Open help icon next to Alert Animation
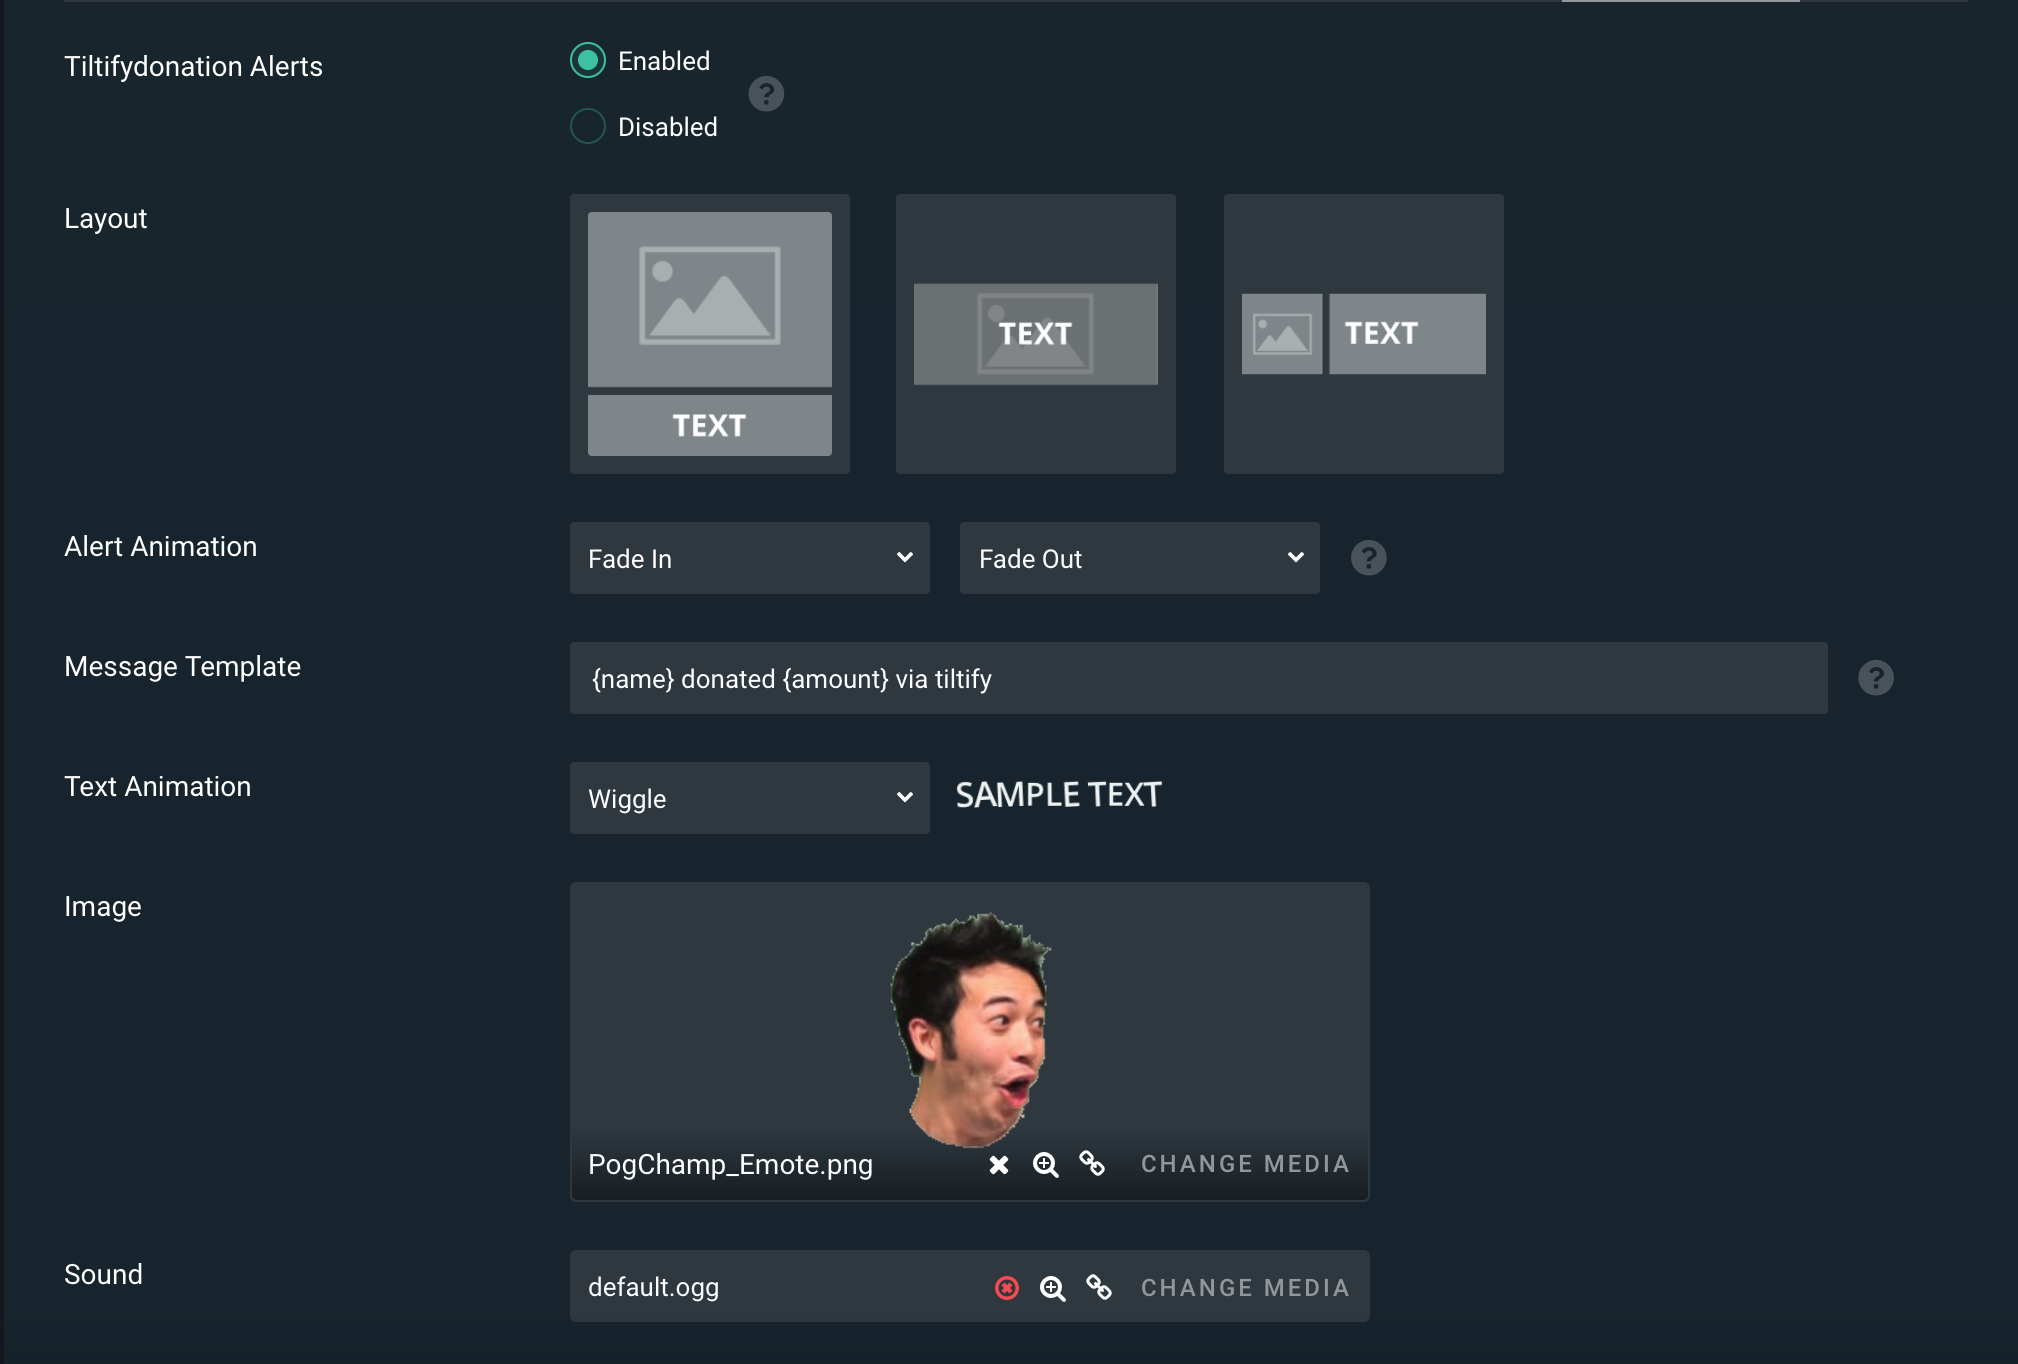This screenshot has height=1364, width=2018. pyautogui.click(x=1369, y=558)
